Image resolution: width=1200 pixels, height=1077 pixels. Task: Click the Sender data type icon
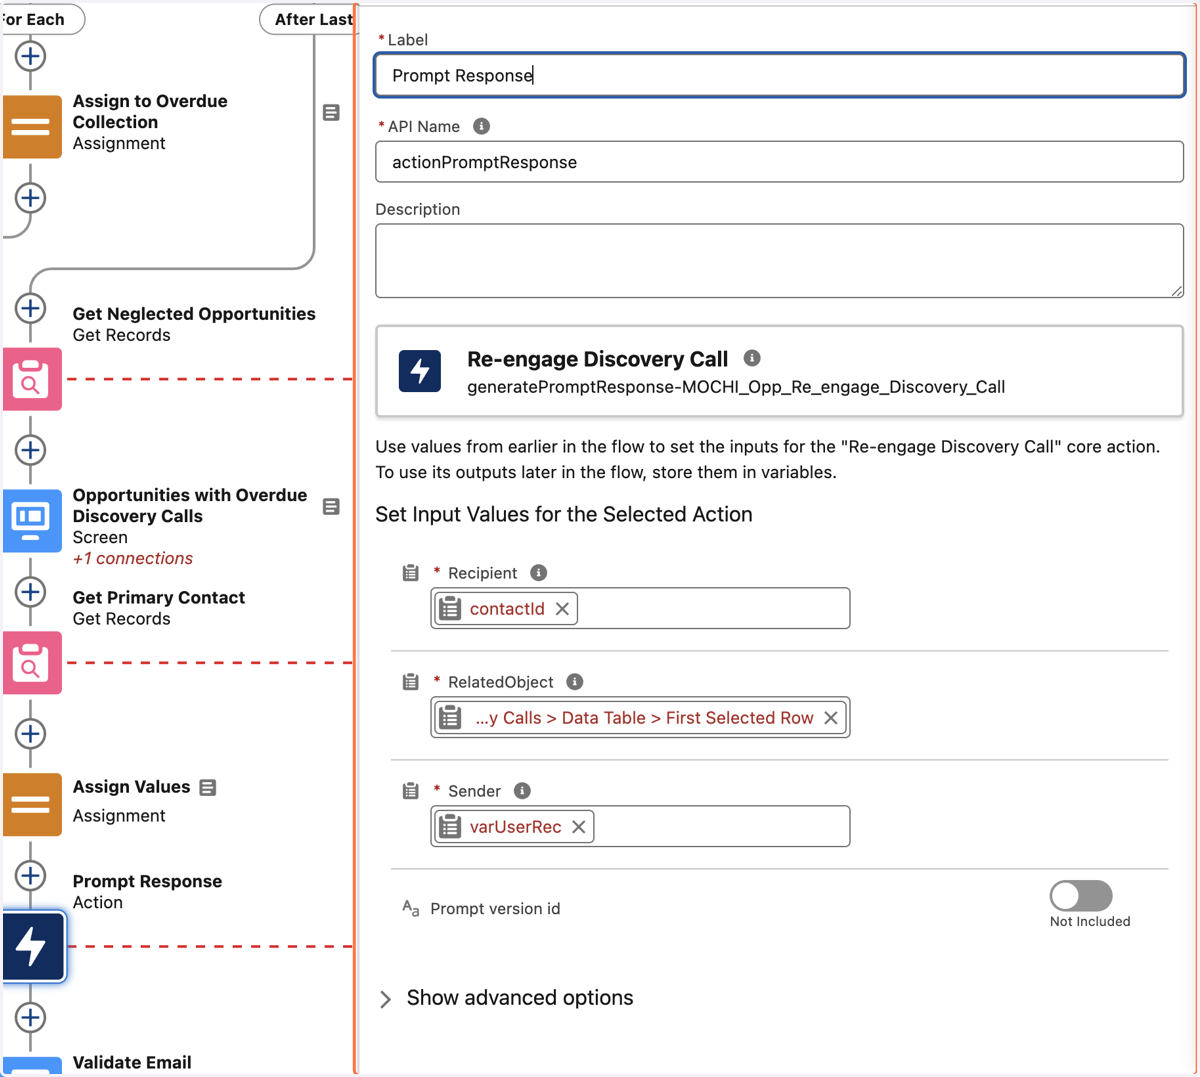pos(410,791)
